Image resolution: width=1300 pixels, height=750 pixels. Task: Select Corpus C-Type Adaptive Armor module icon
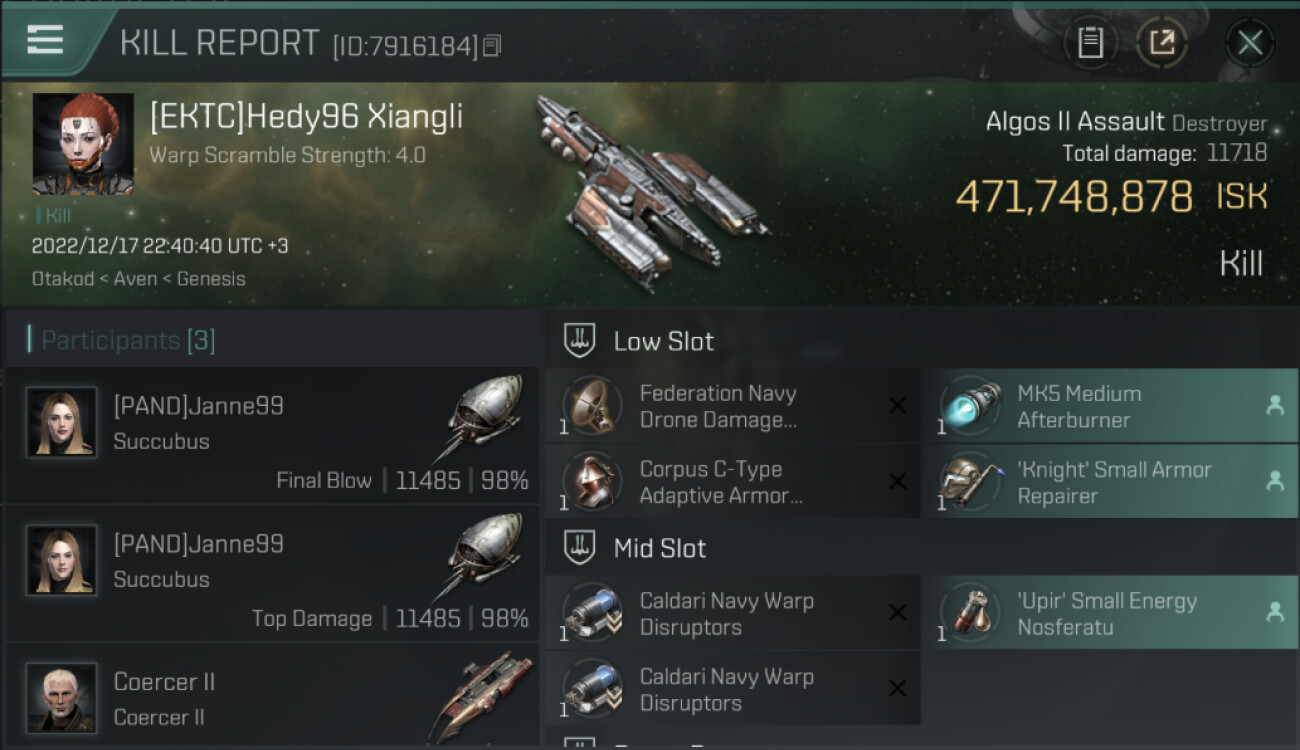coord(592,482)
